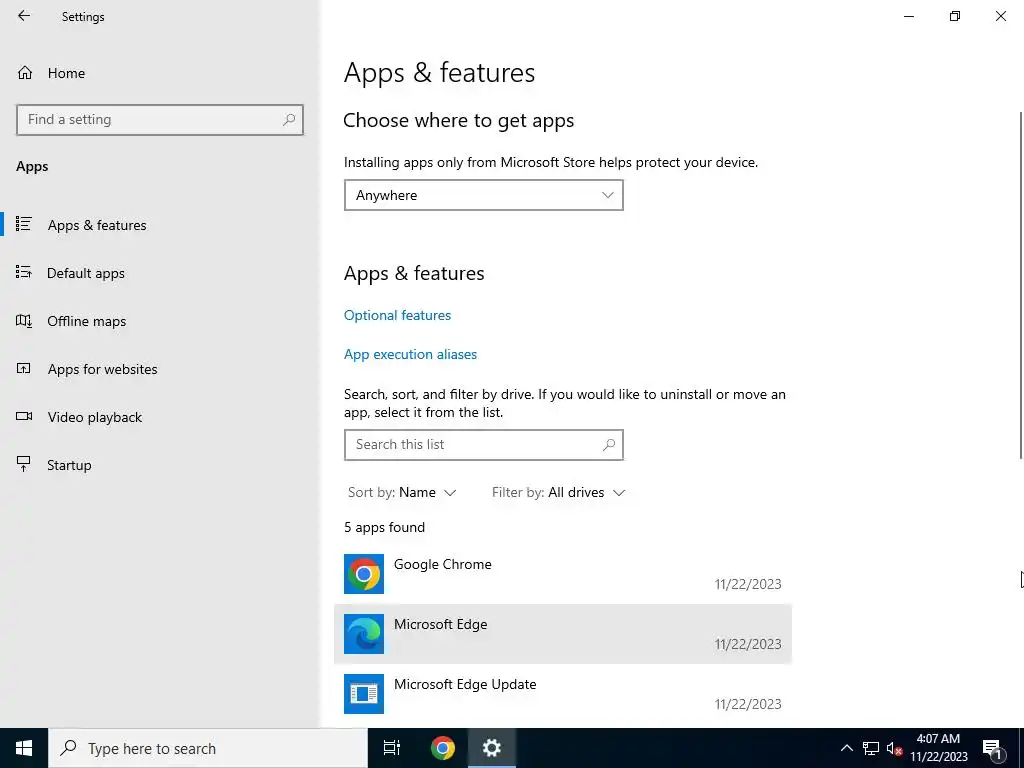Click the Settings gear on the taskbar
Image resolution: width=1024 pixels, height=768 pixels.
[492, 748]
